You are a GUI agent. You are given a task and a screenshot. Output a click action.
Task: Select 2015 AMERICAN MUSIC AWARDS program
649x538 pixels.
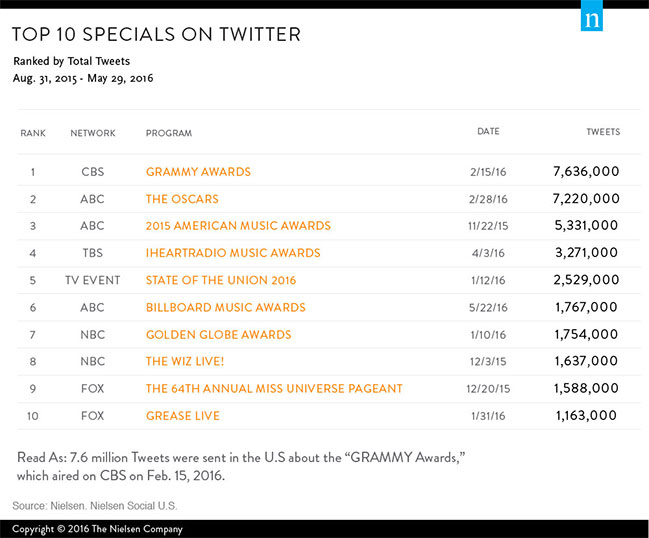tap(238, 226)
